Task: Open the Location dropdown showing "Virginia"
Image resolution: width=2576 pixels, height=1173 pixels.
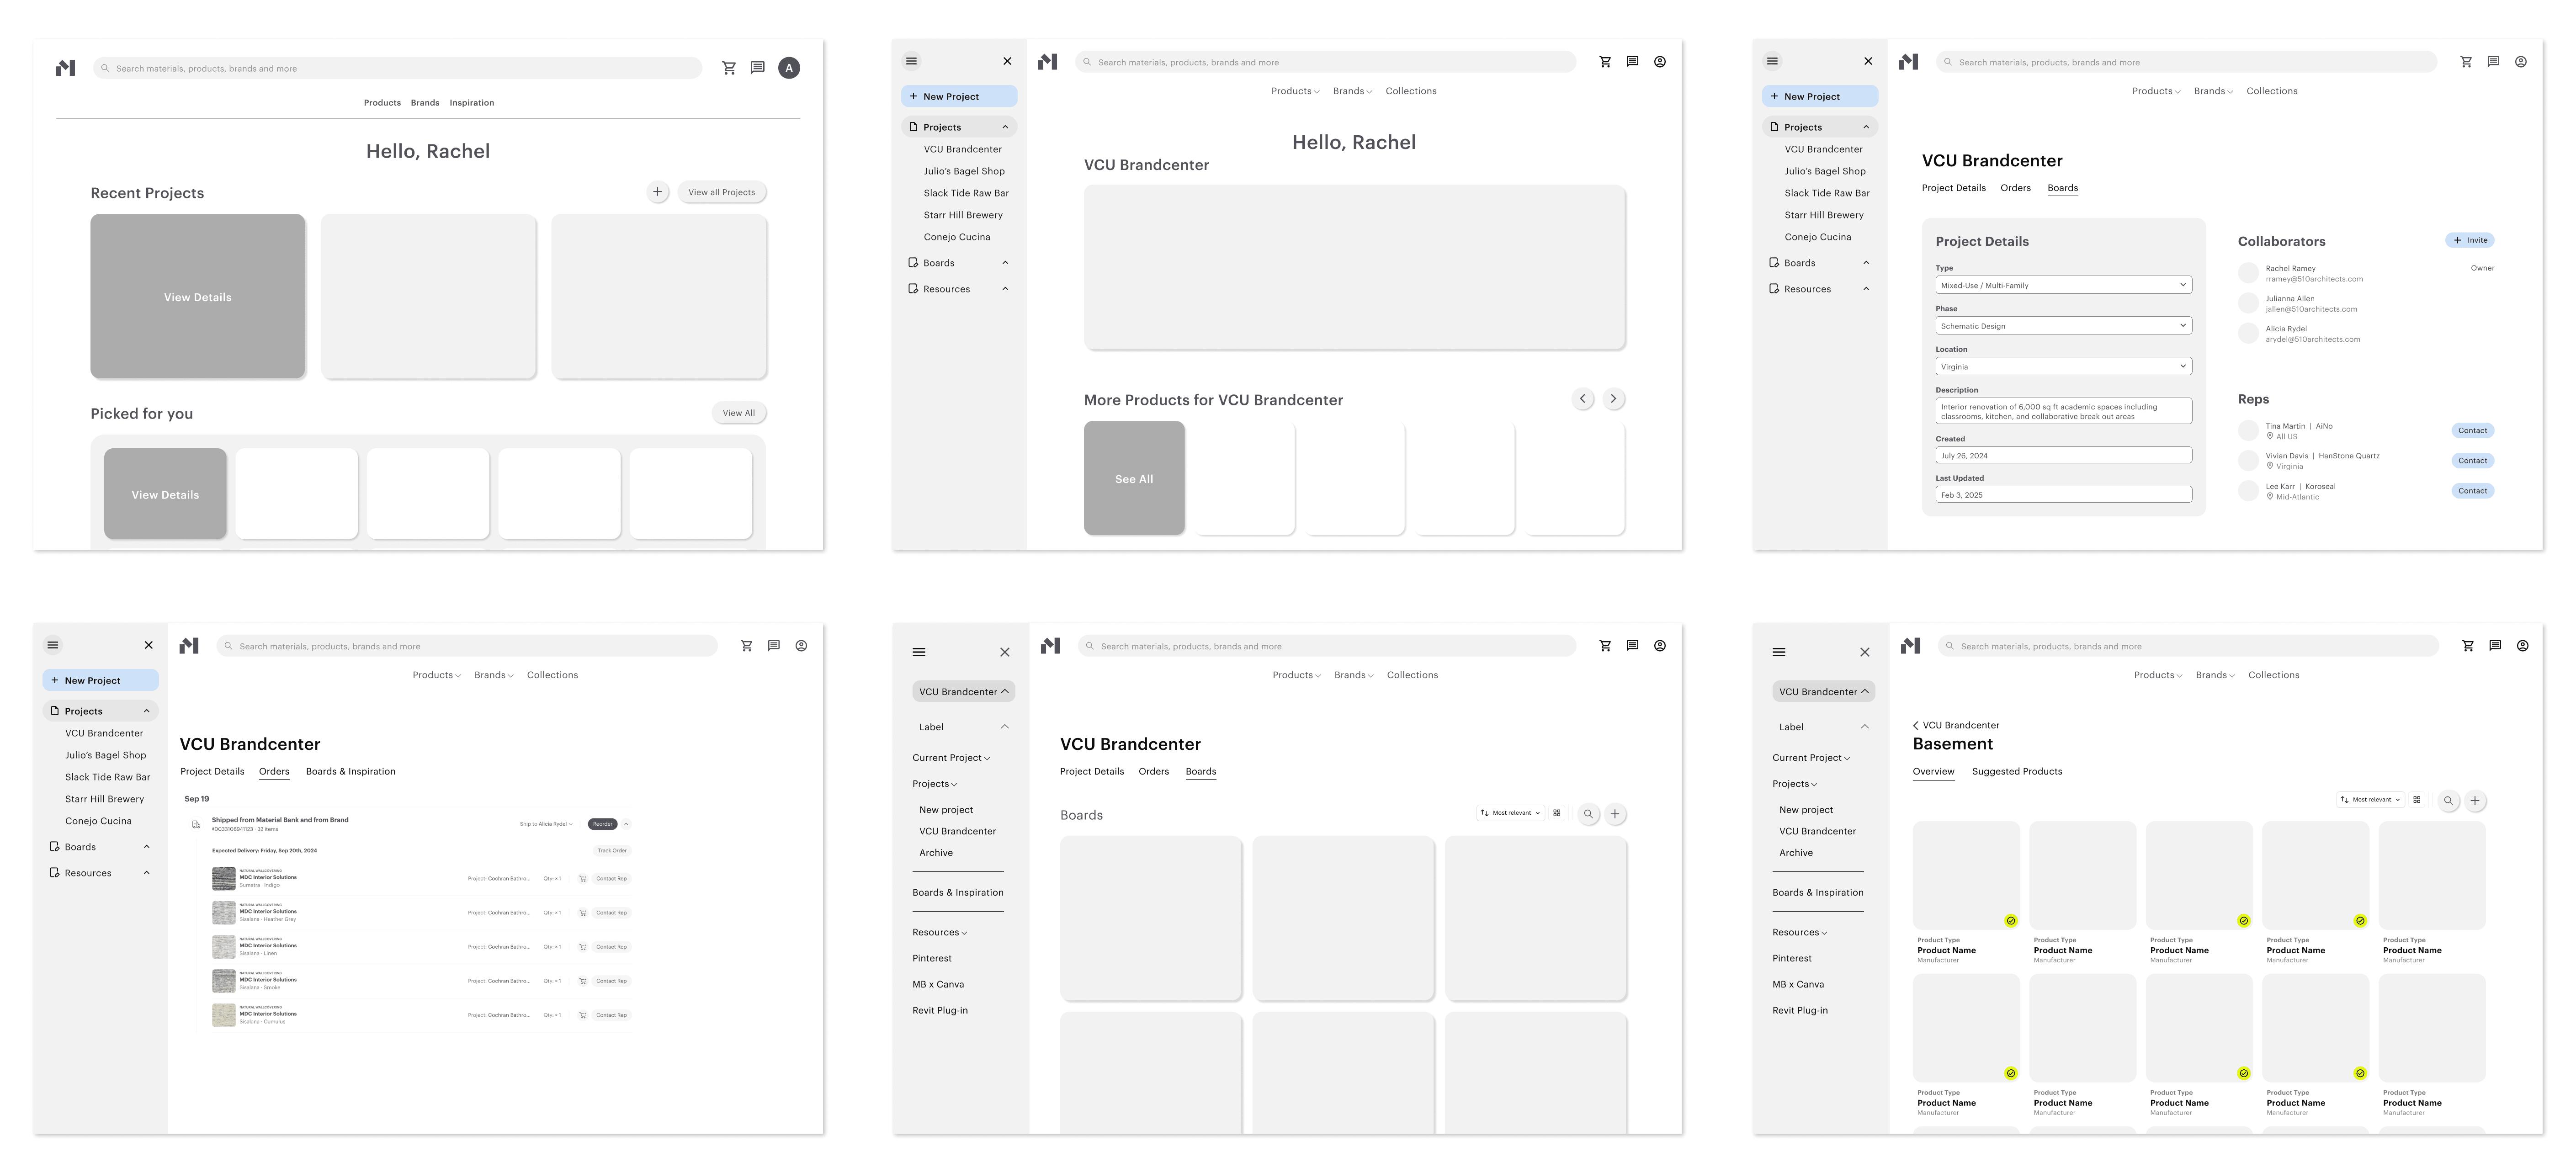Action: pyautogui.click(x=2064, y=367)
